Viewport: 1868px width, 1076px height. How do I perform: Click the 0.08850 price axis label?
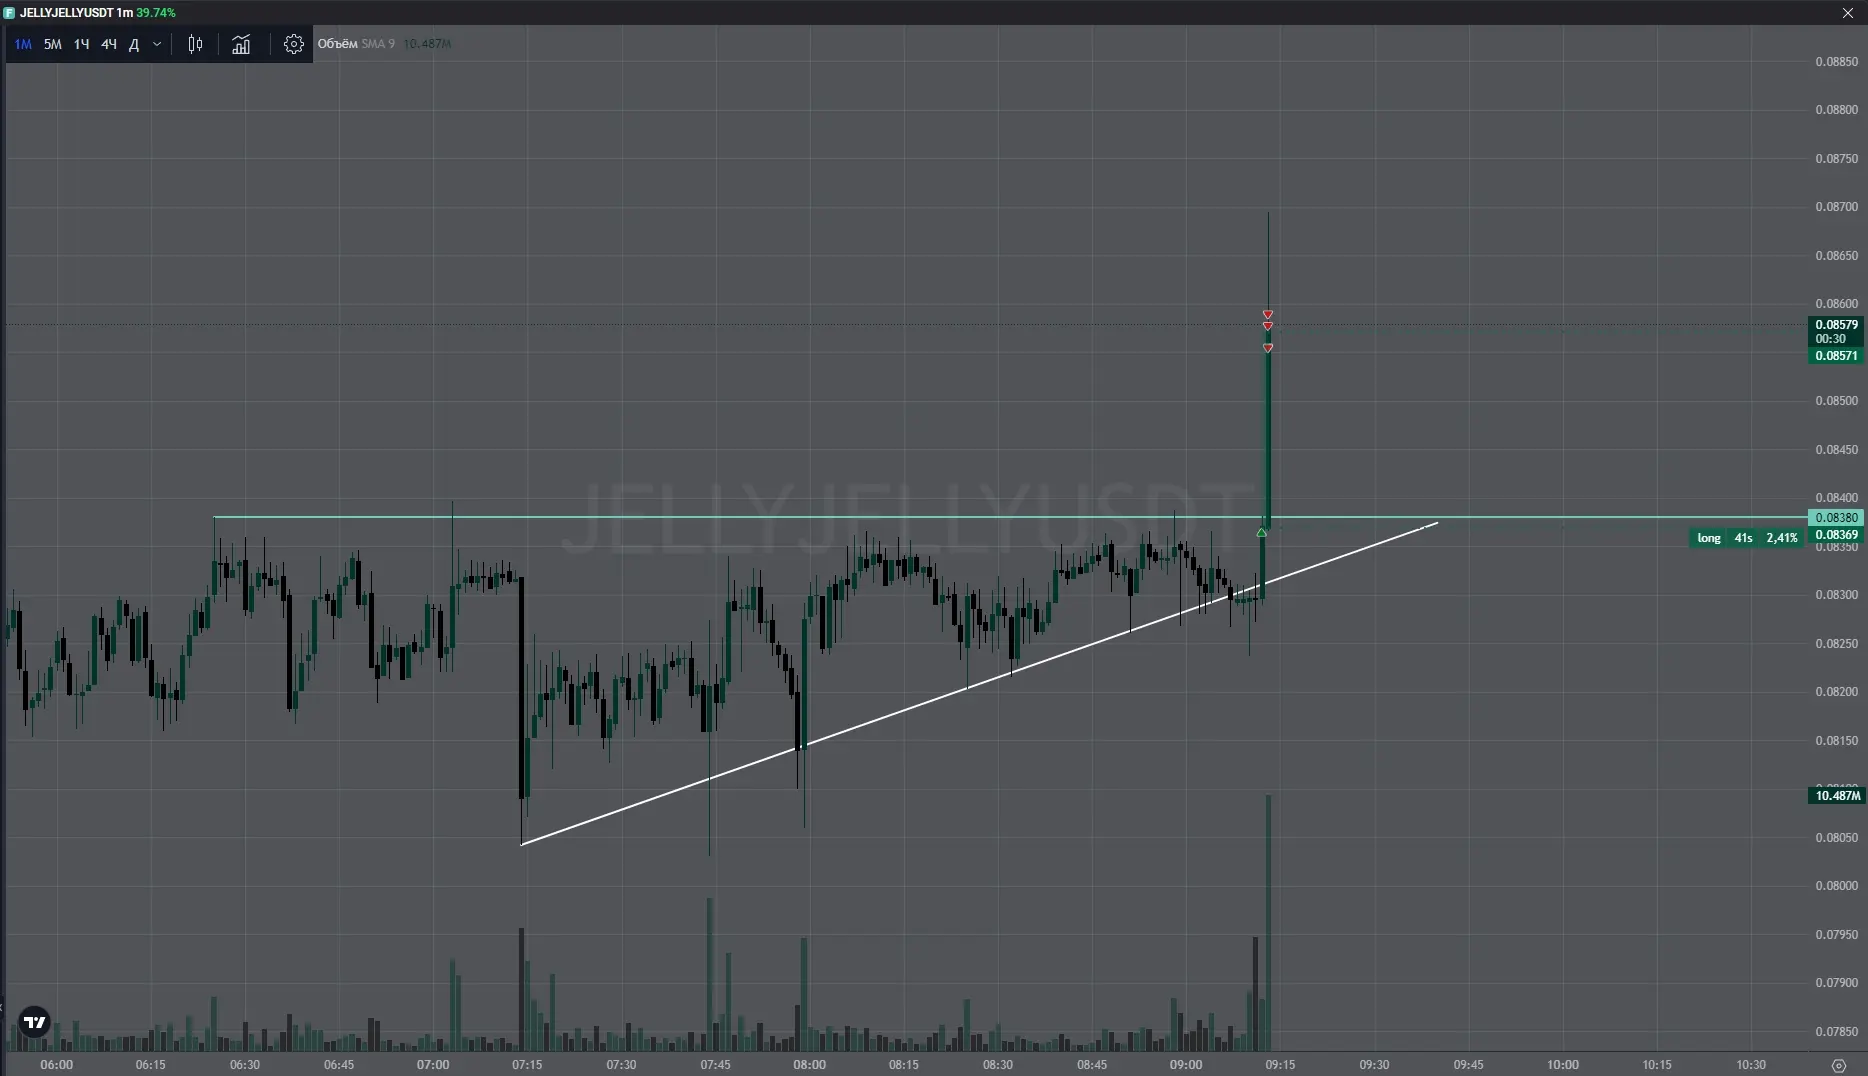pyautogui.click(x=1836, y=62)
